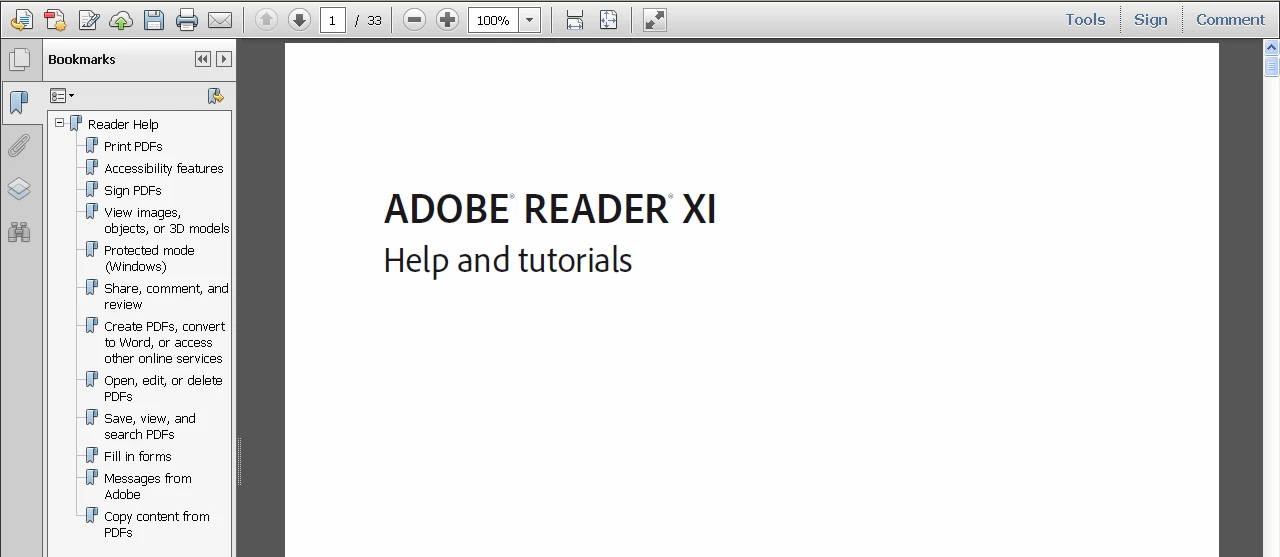Open the Sign pane
The height and width of the screenshot is (557, 1280).
pos(1151,19)
